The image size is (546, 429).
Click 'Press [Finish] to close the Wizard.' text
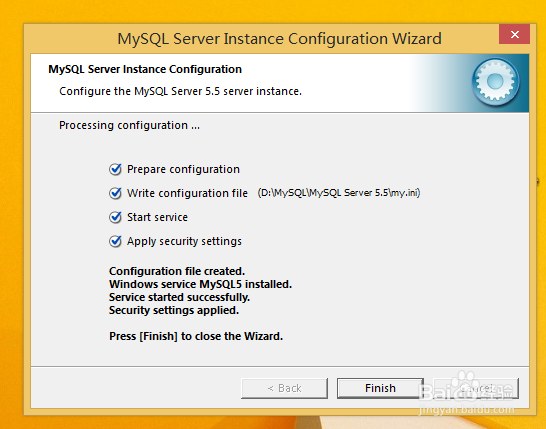click(196, 336)
